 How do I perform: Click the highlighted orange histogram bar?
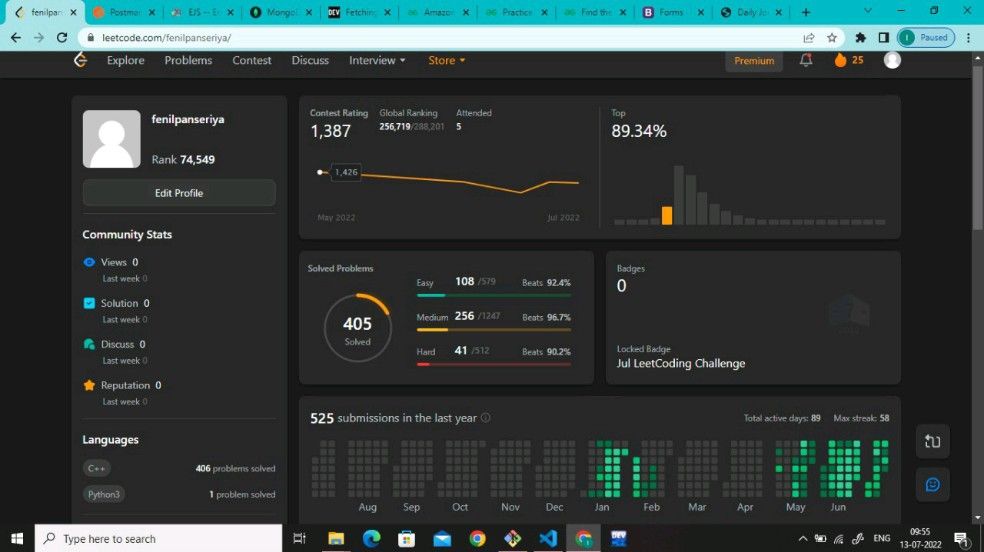[x=666, y=215]
